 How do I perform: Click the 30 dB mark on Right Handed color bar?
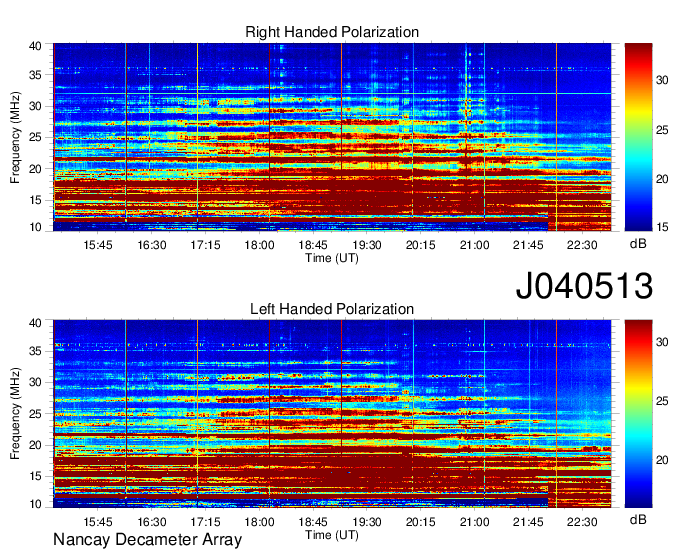[x=662, y=80]
